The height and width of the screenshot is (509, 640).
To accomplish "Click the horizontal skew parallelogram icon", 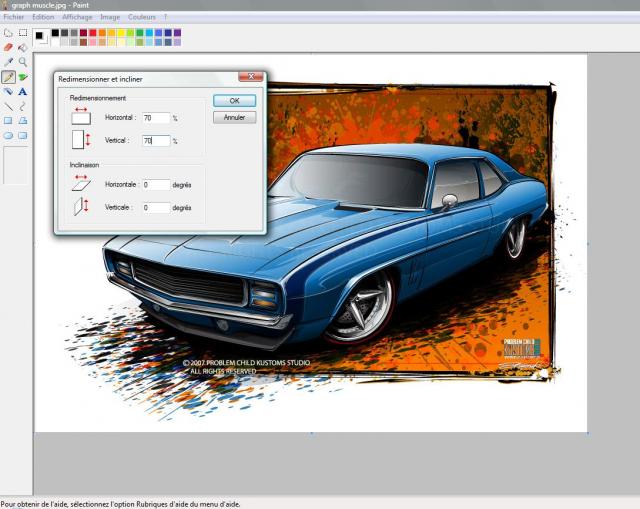I will pyautogui.click(x=81, y=183).
